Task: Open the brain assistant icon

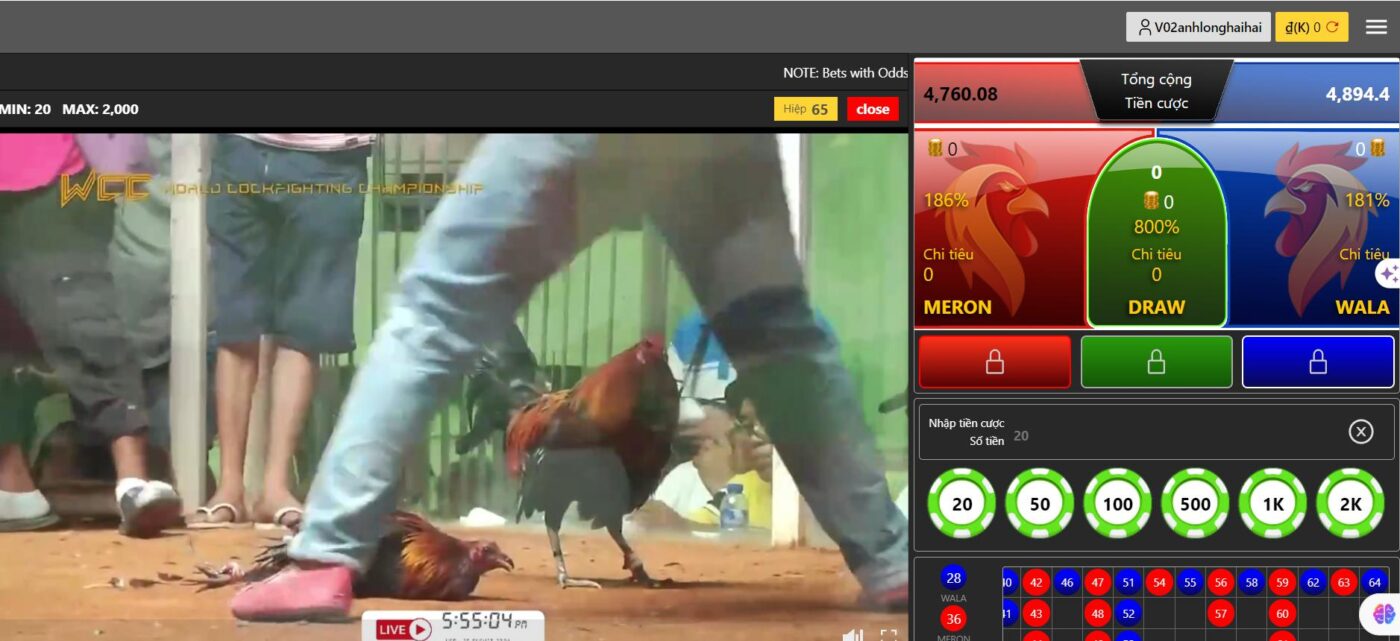Action: 1382,613
